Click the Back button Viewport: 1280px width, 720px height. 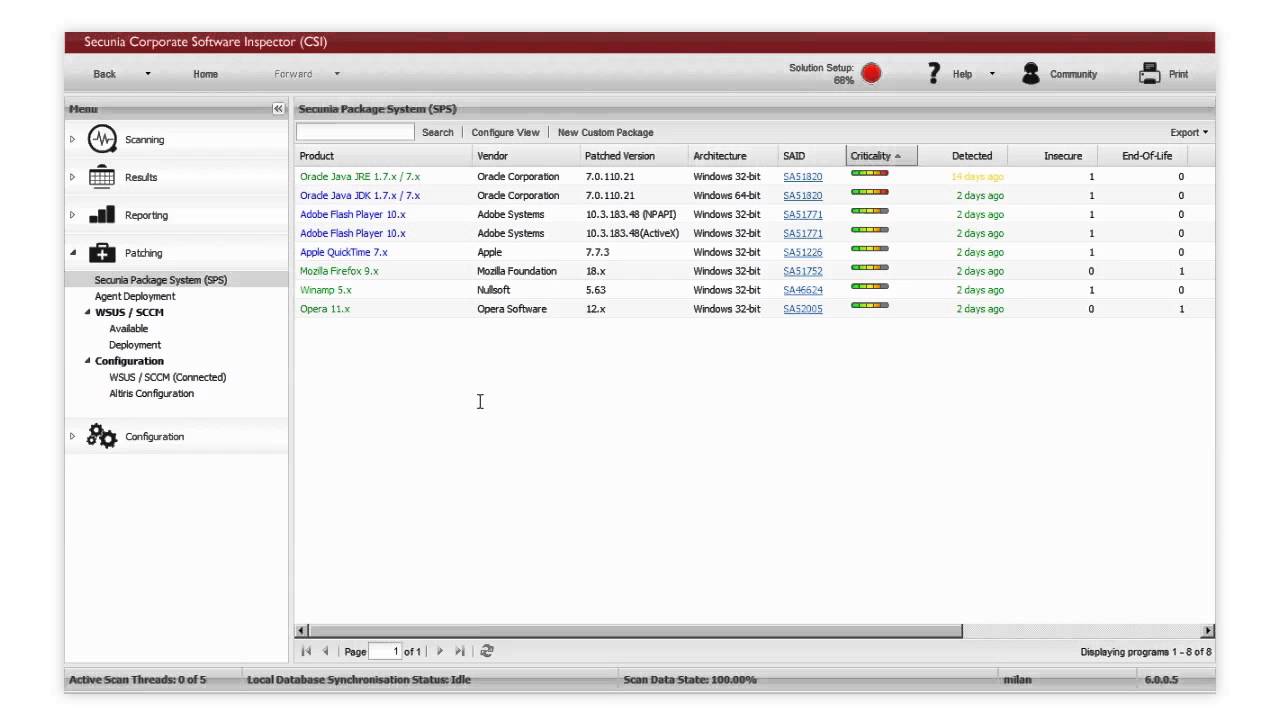coord(105,74)
